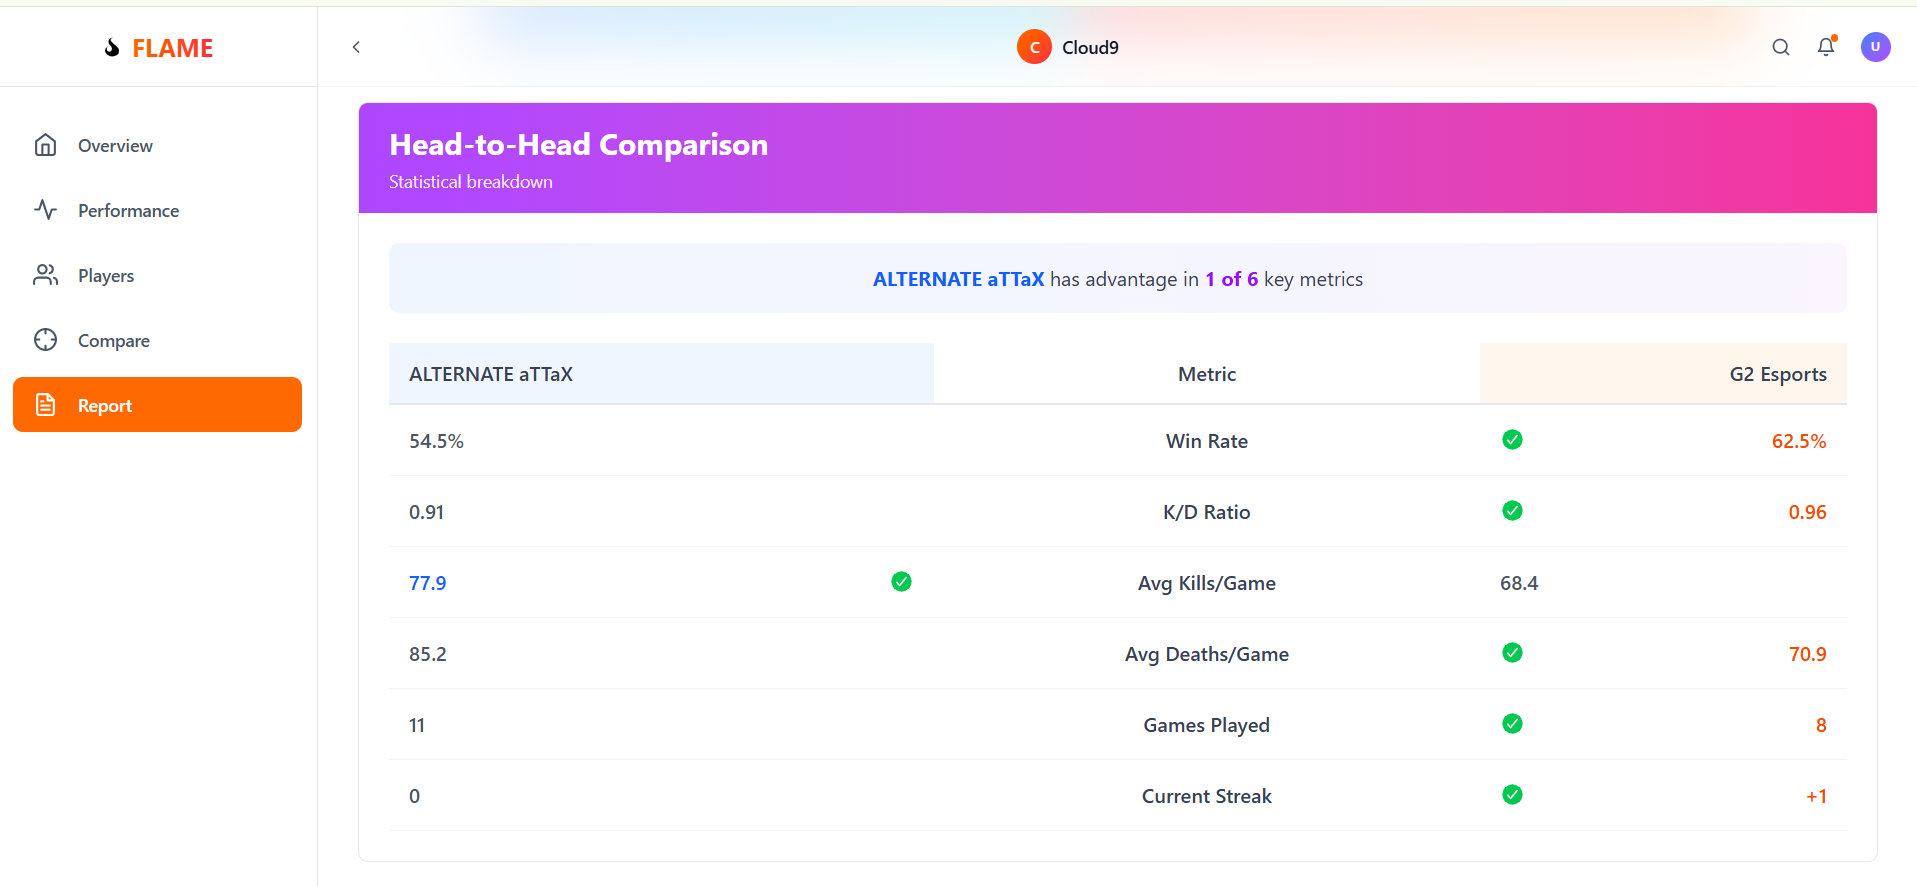Navigate to Players
The image size is (1917, 886).
click(x=157, y=275)
